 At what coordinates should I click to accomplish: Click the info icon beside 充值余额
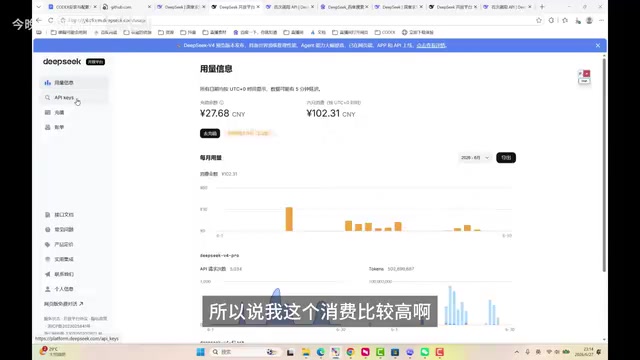point(222,102)
